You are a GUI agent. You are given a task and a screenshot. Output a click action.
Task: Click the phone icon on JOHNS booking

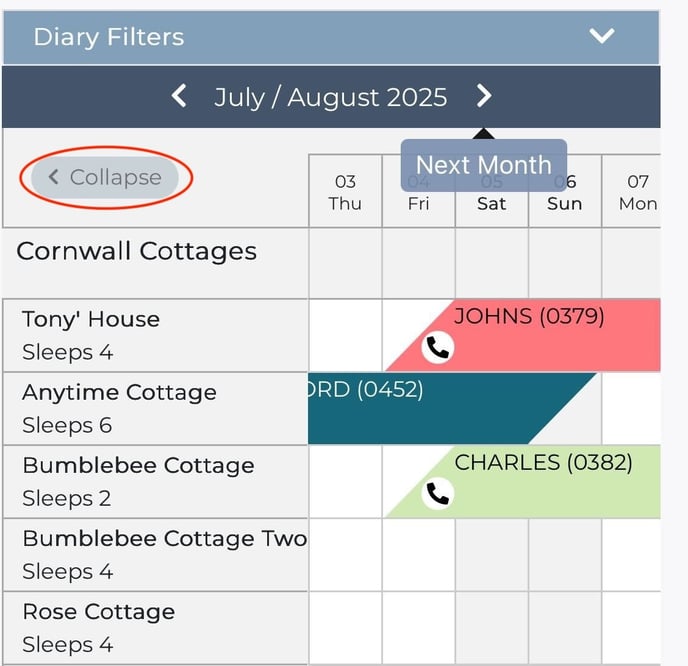pos(437,347)
